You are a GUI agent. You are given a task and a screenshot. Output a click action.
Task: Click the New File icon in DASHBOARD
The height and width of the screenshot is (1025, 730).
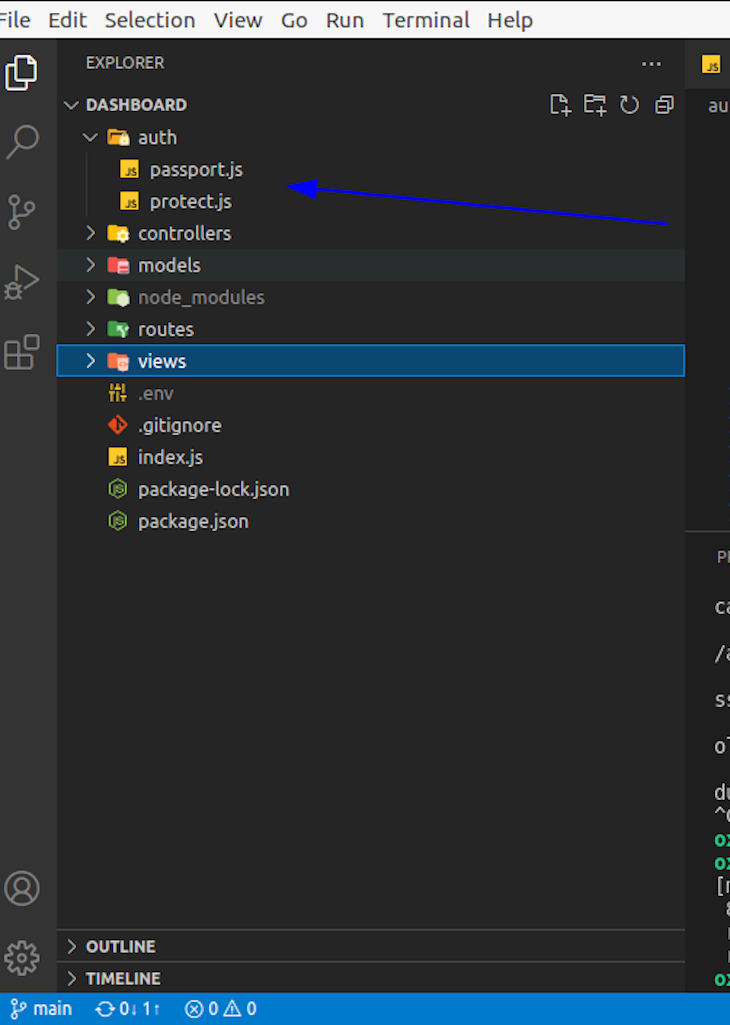[560, 104]
